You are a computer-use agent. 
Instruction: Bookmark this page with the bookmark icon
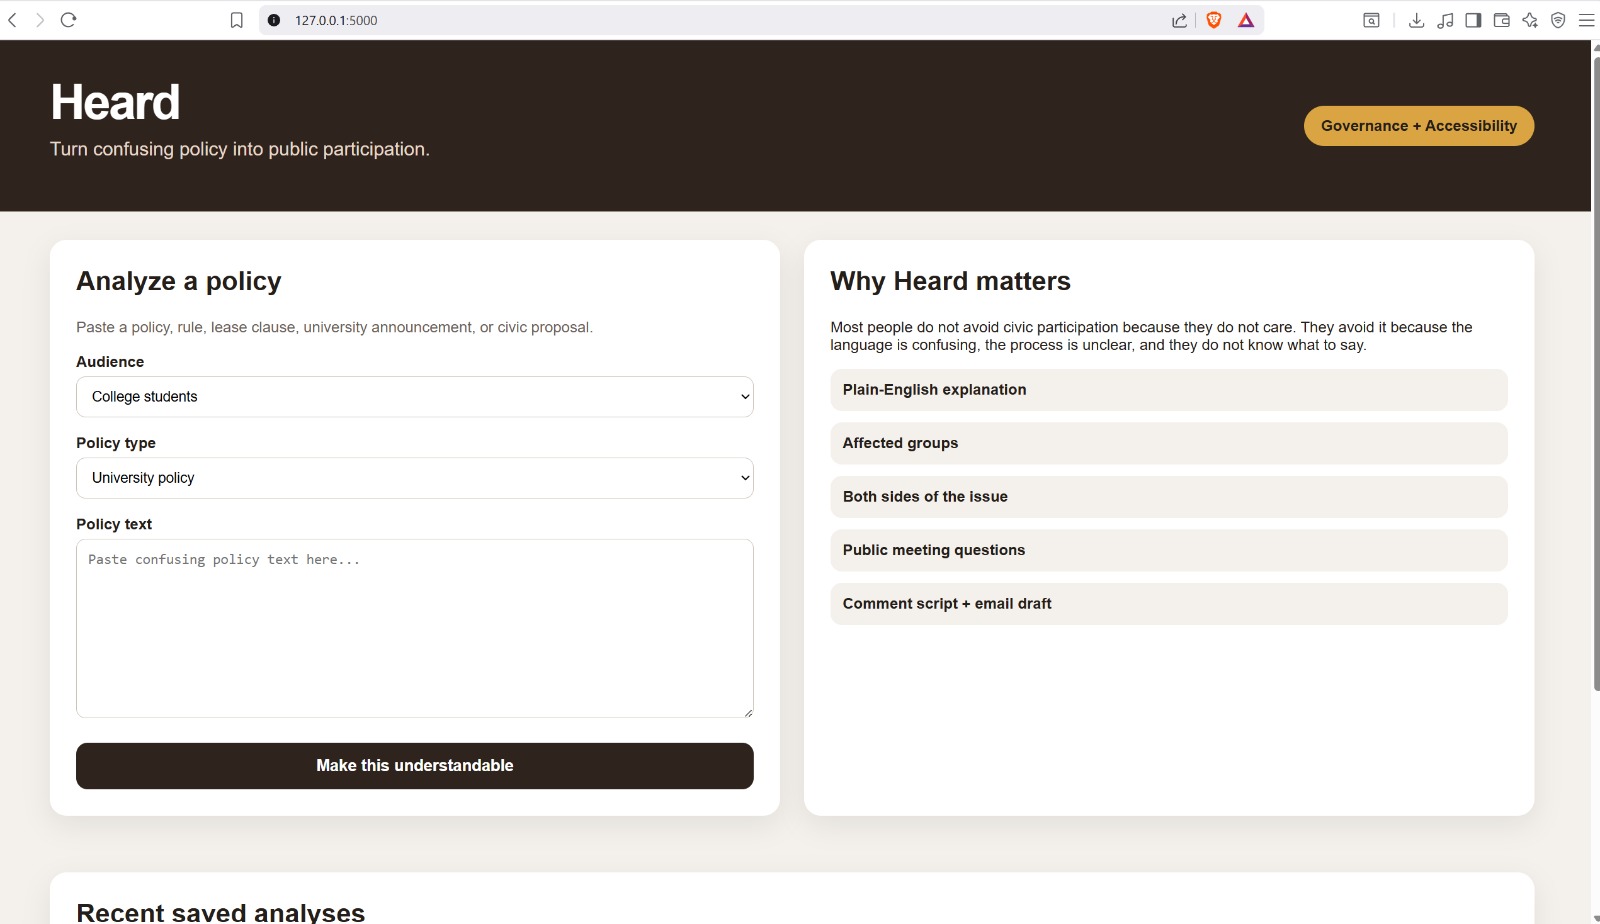[x=237, y=20]
